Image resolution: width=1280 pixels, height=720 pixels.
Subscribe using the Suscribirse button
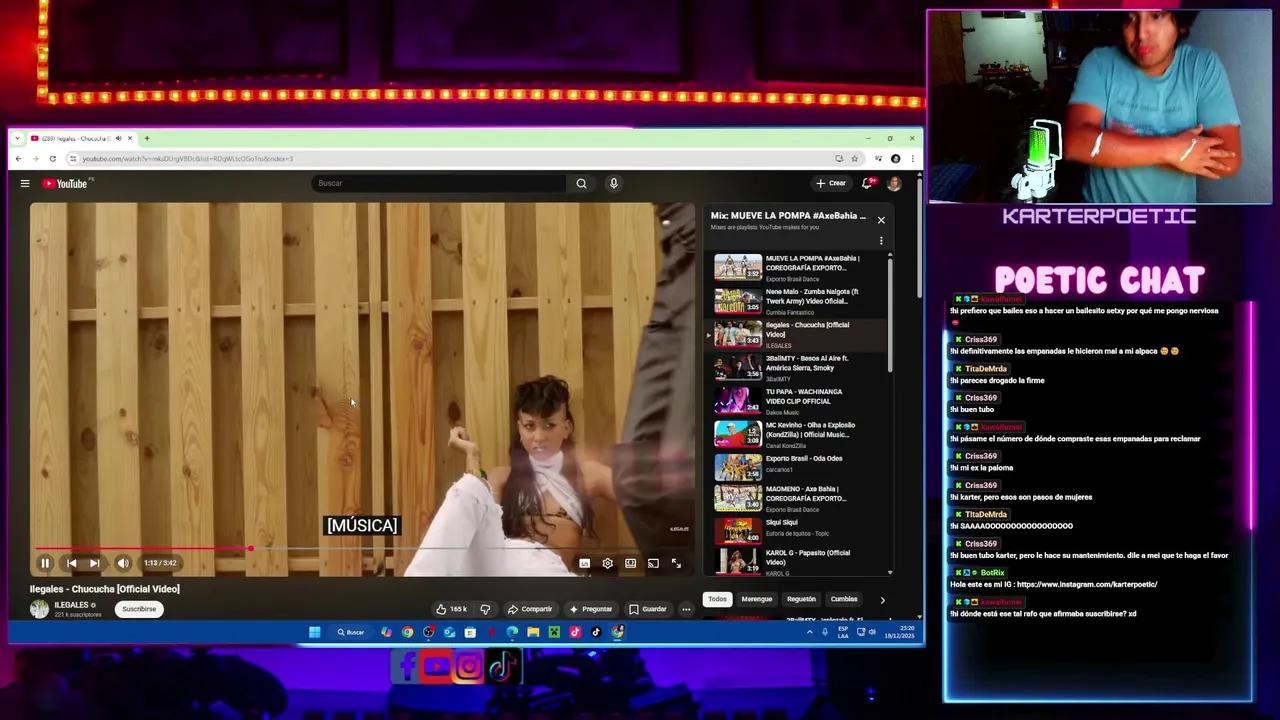(139, 609)
